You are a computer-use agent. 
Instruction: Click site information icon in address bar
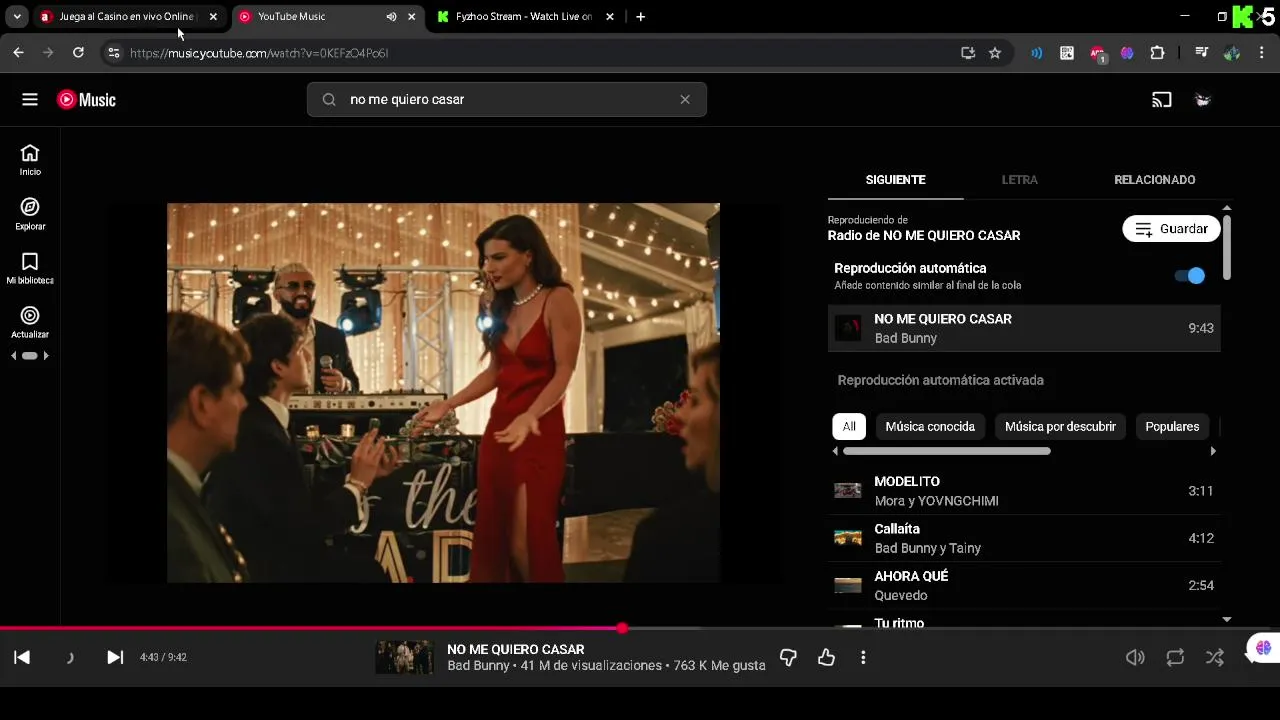tap(113, 53)
